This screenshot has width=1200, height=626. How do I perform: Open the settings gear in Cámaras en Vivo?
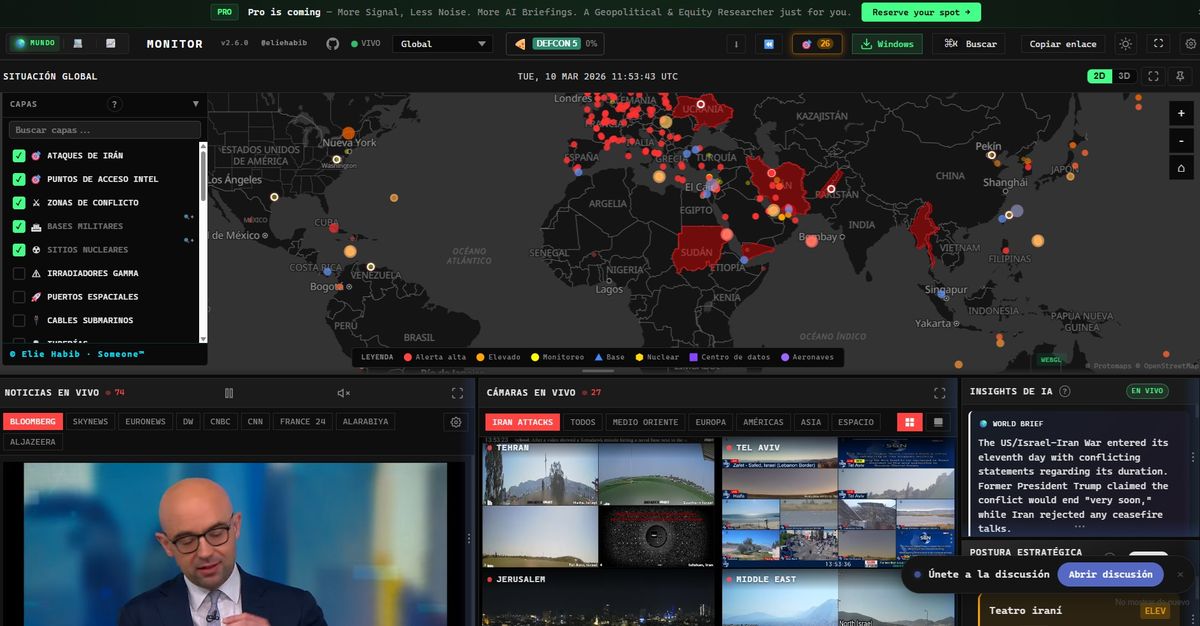coord(456,422)
